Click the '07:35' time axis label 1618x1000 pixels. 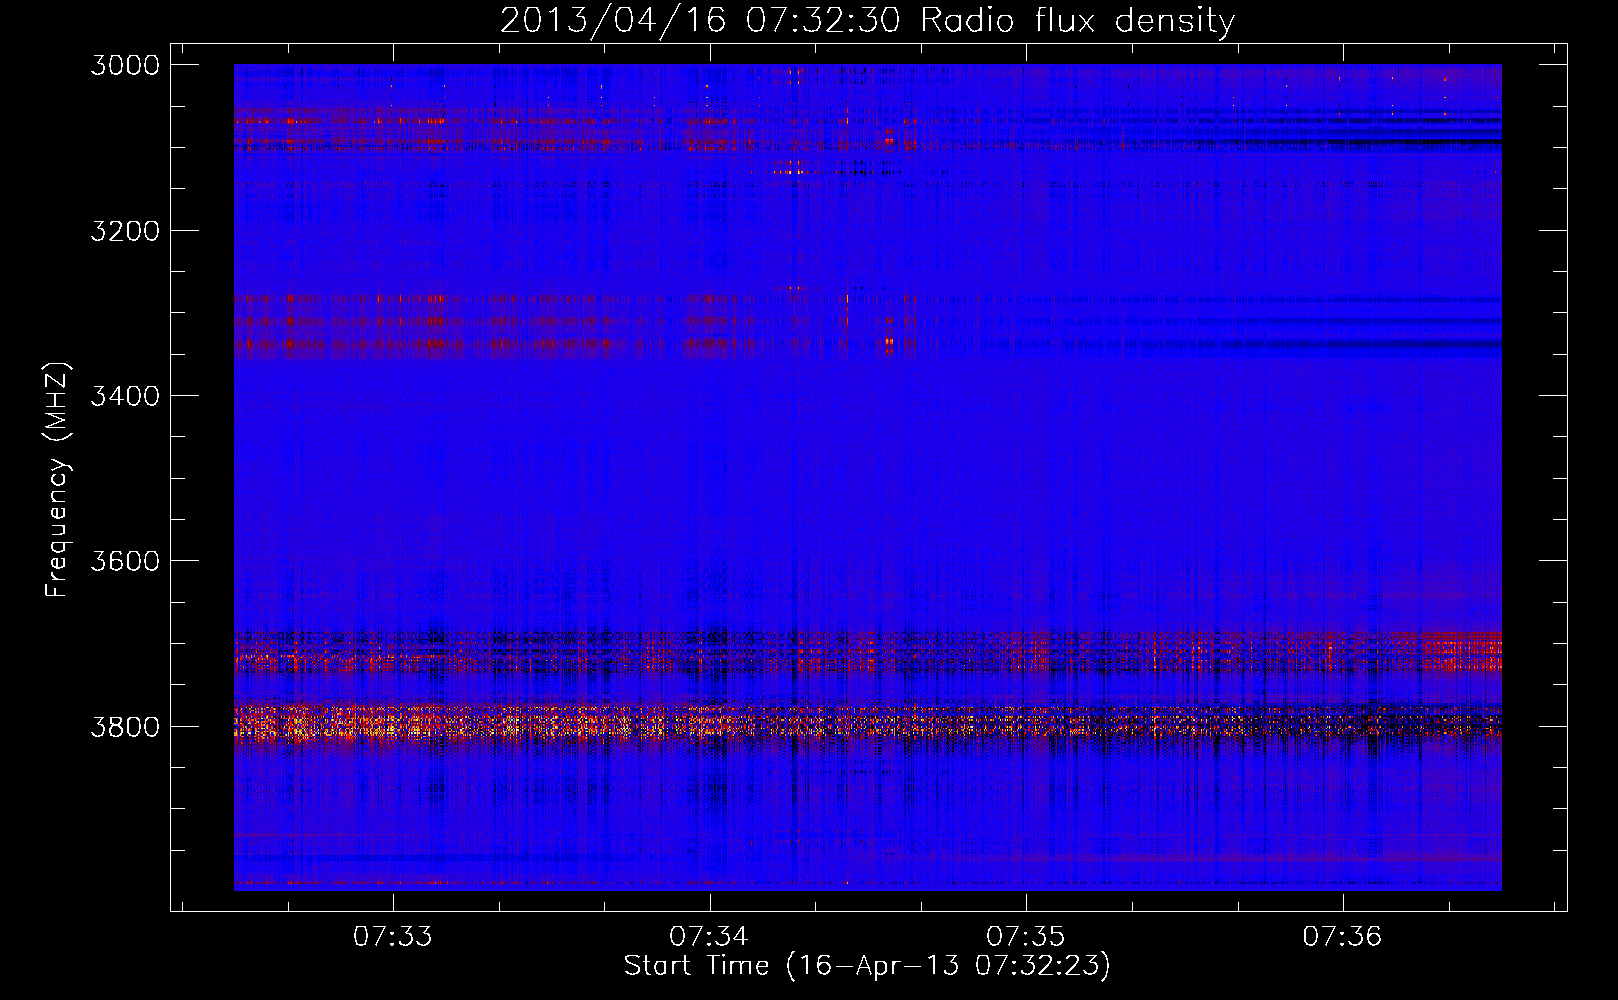(1026, 936)
